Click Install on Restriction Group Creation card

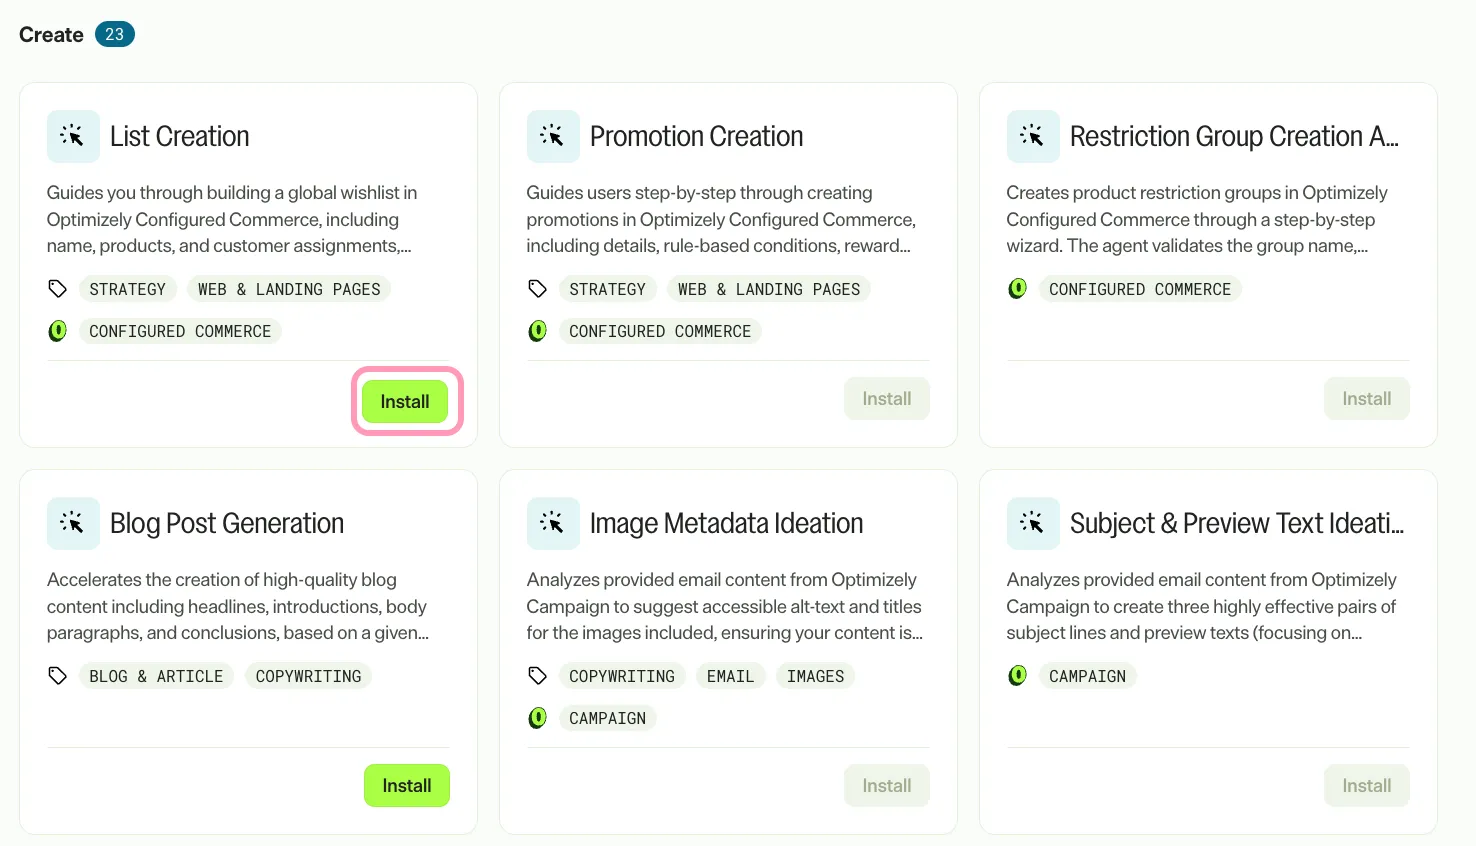1367,399
